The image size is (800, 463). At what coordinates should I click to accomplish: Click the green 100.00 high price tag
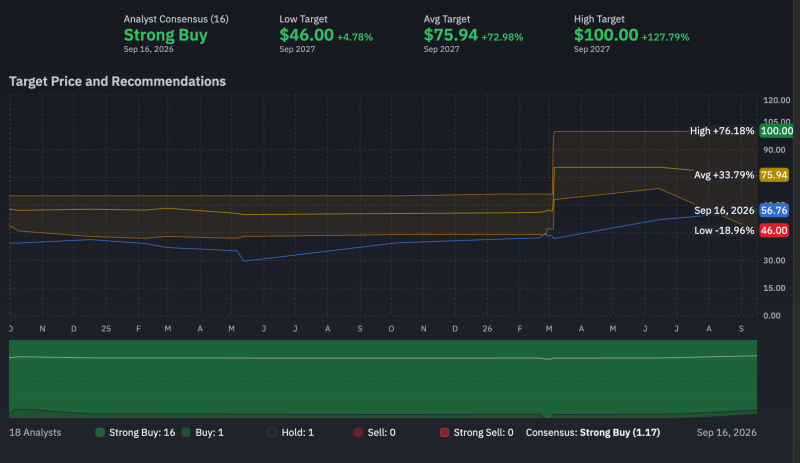(x=777, y=131)
